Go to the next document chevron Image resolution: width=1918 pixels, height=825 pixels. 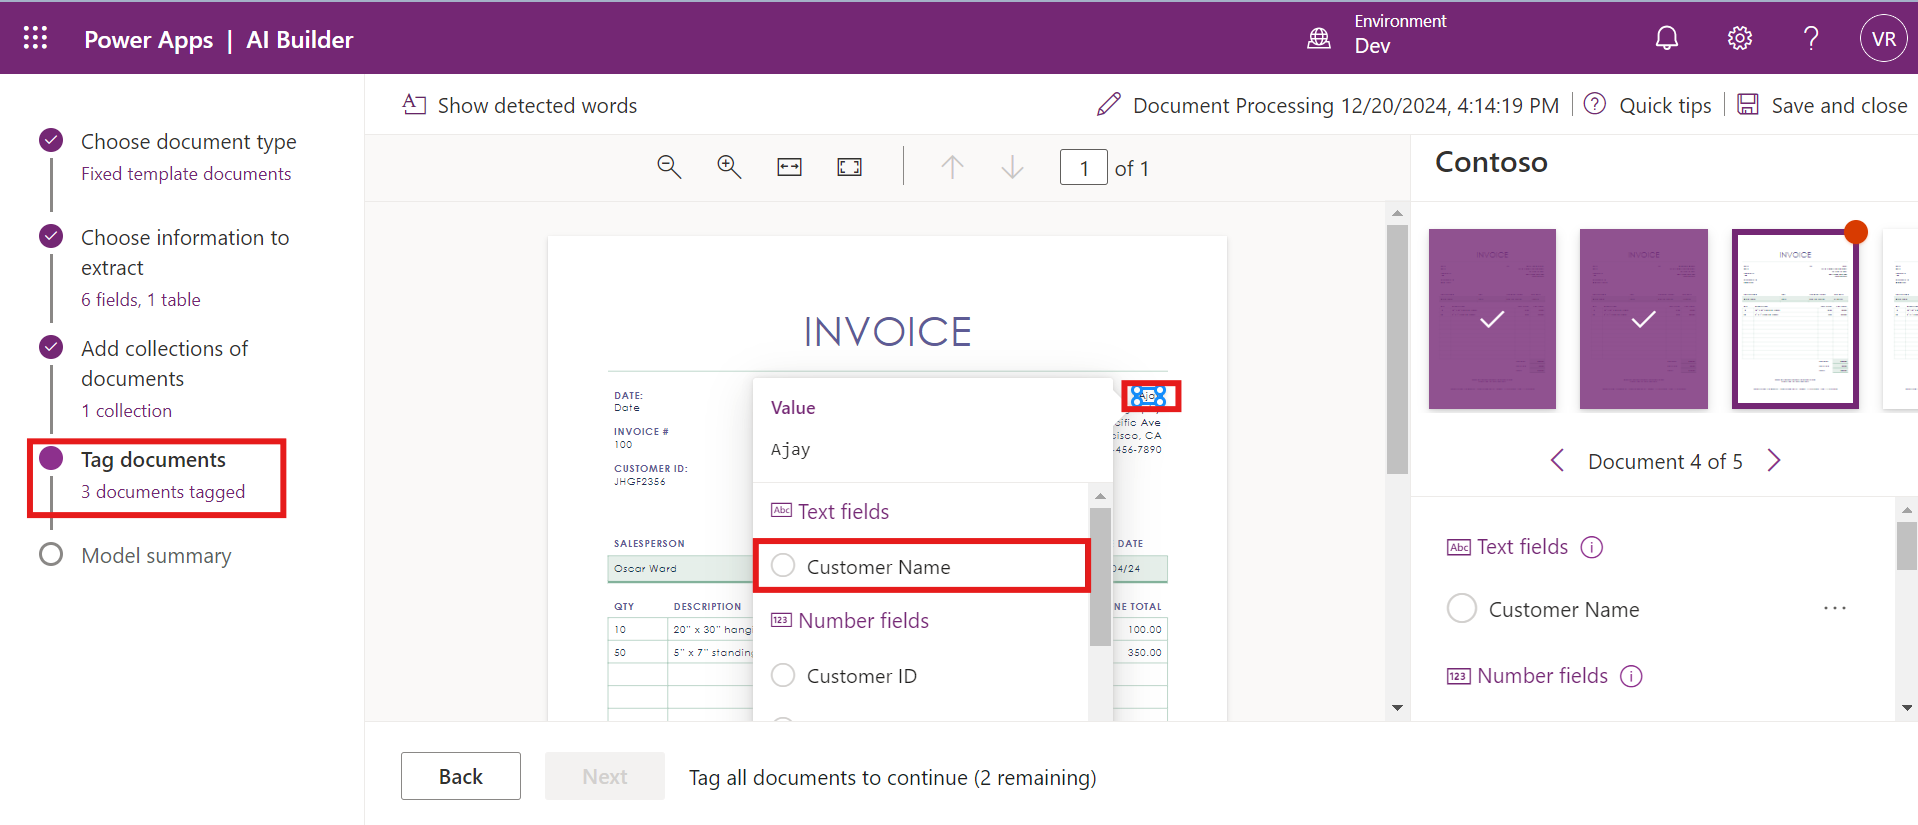(1774, 461)
